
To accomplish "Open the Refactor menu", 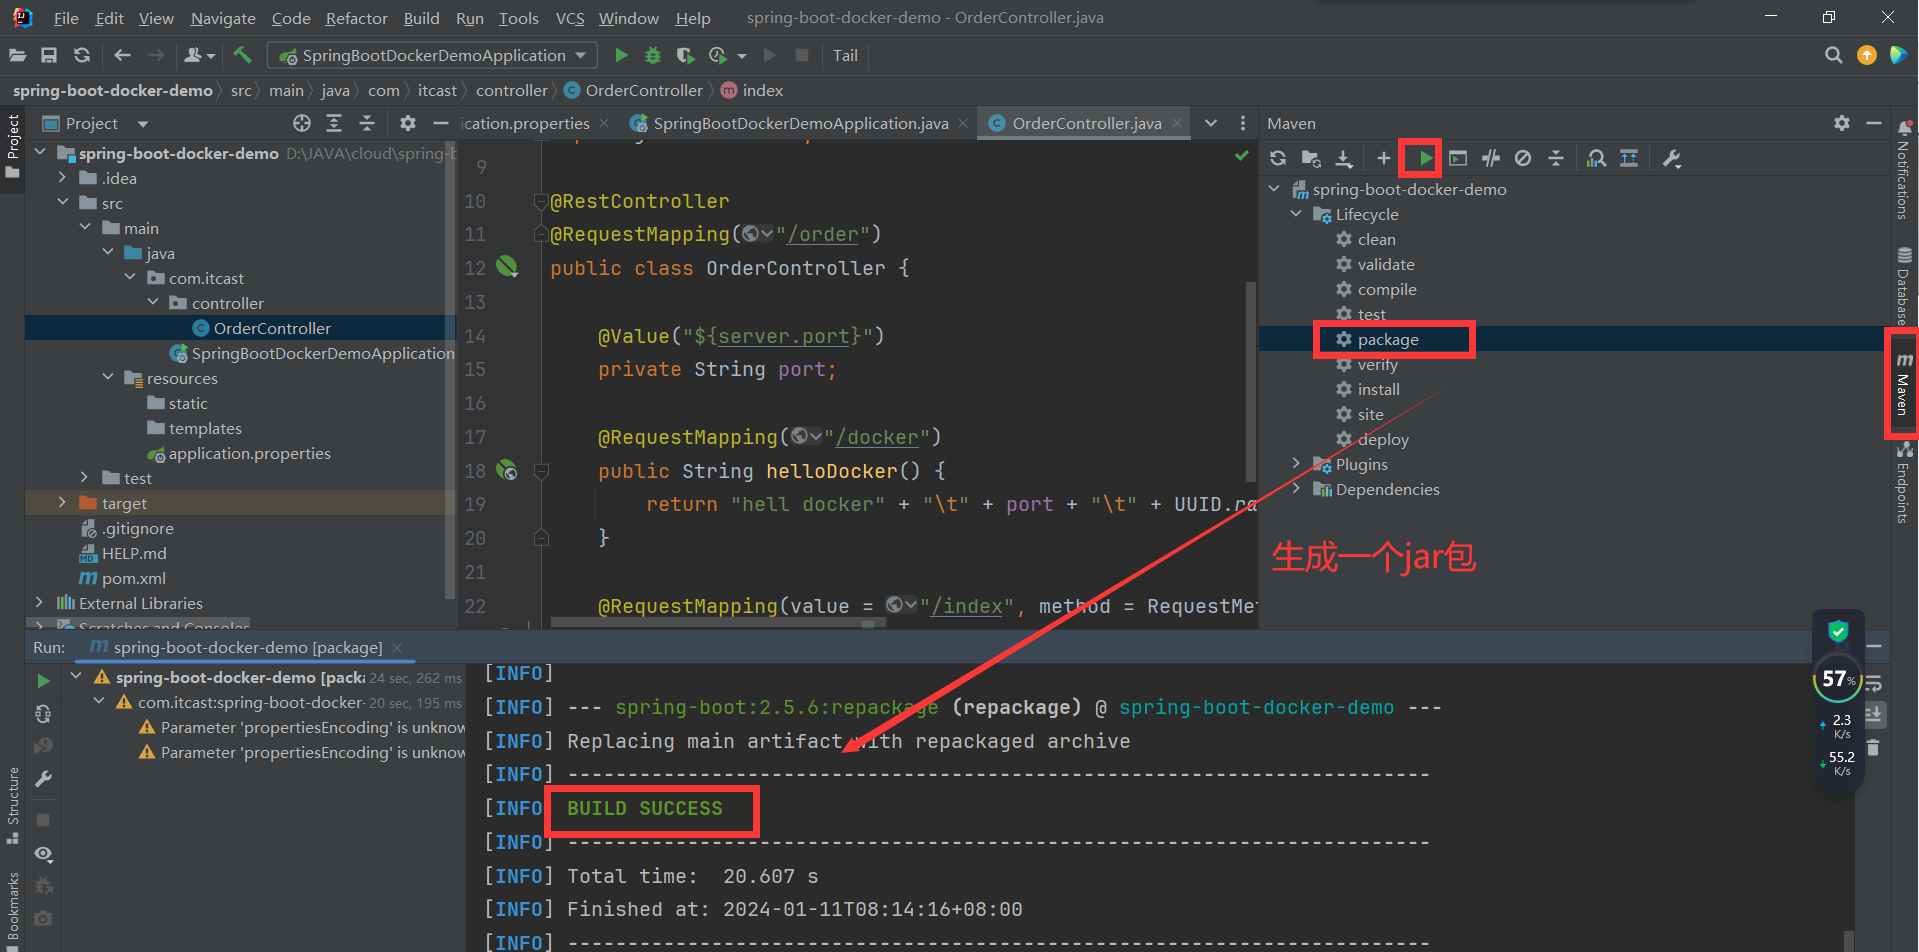I will 356,18.
